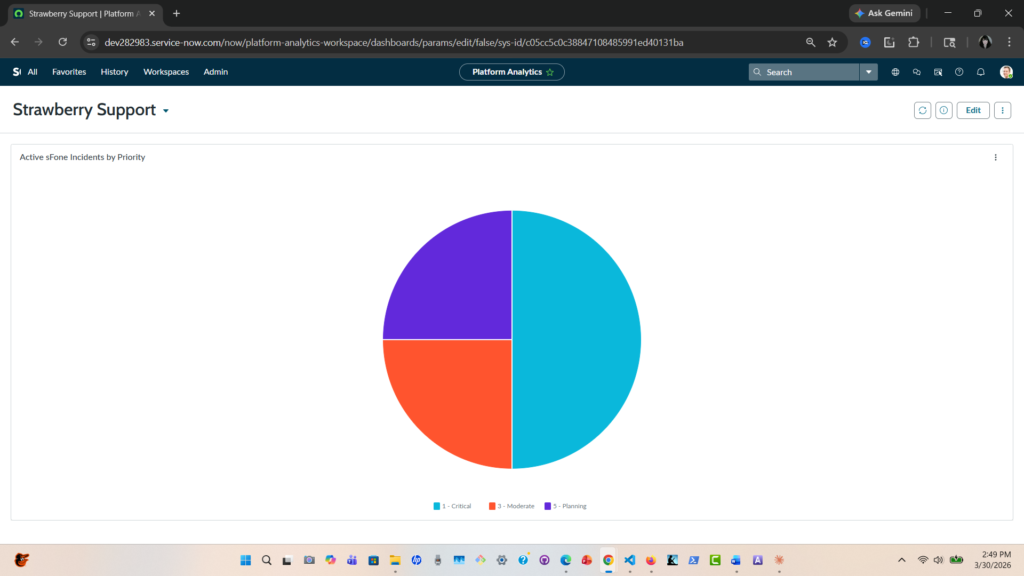The width and height of the screenshot is (1024, 576).
Task: Expand the search scope dropdown arrow
Action: [868, 72]
